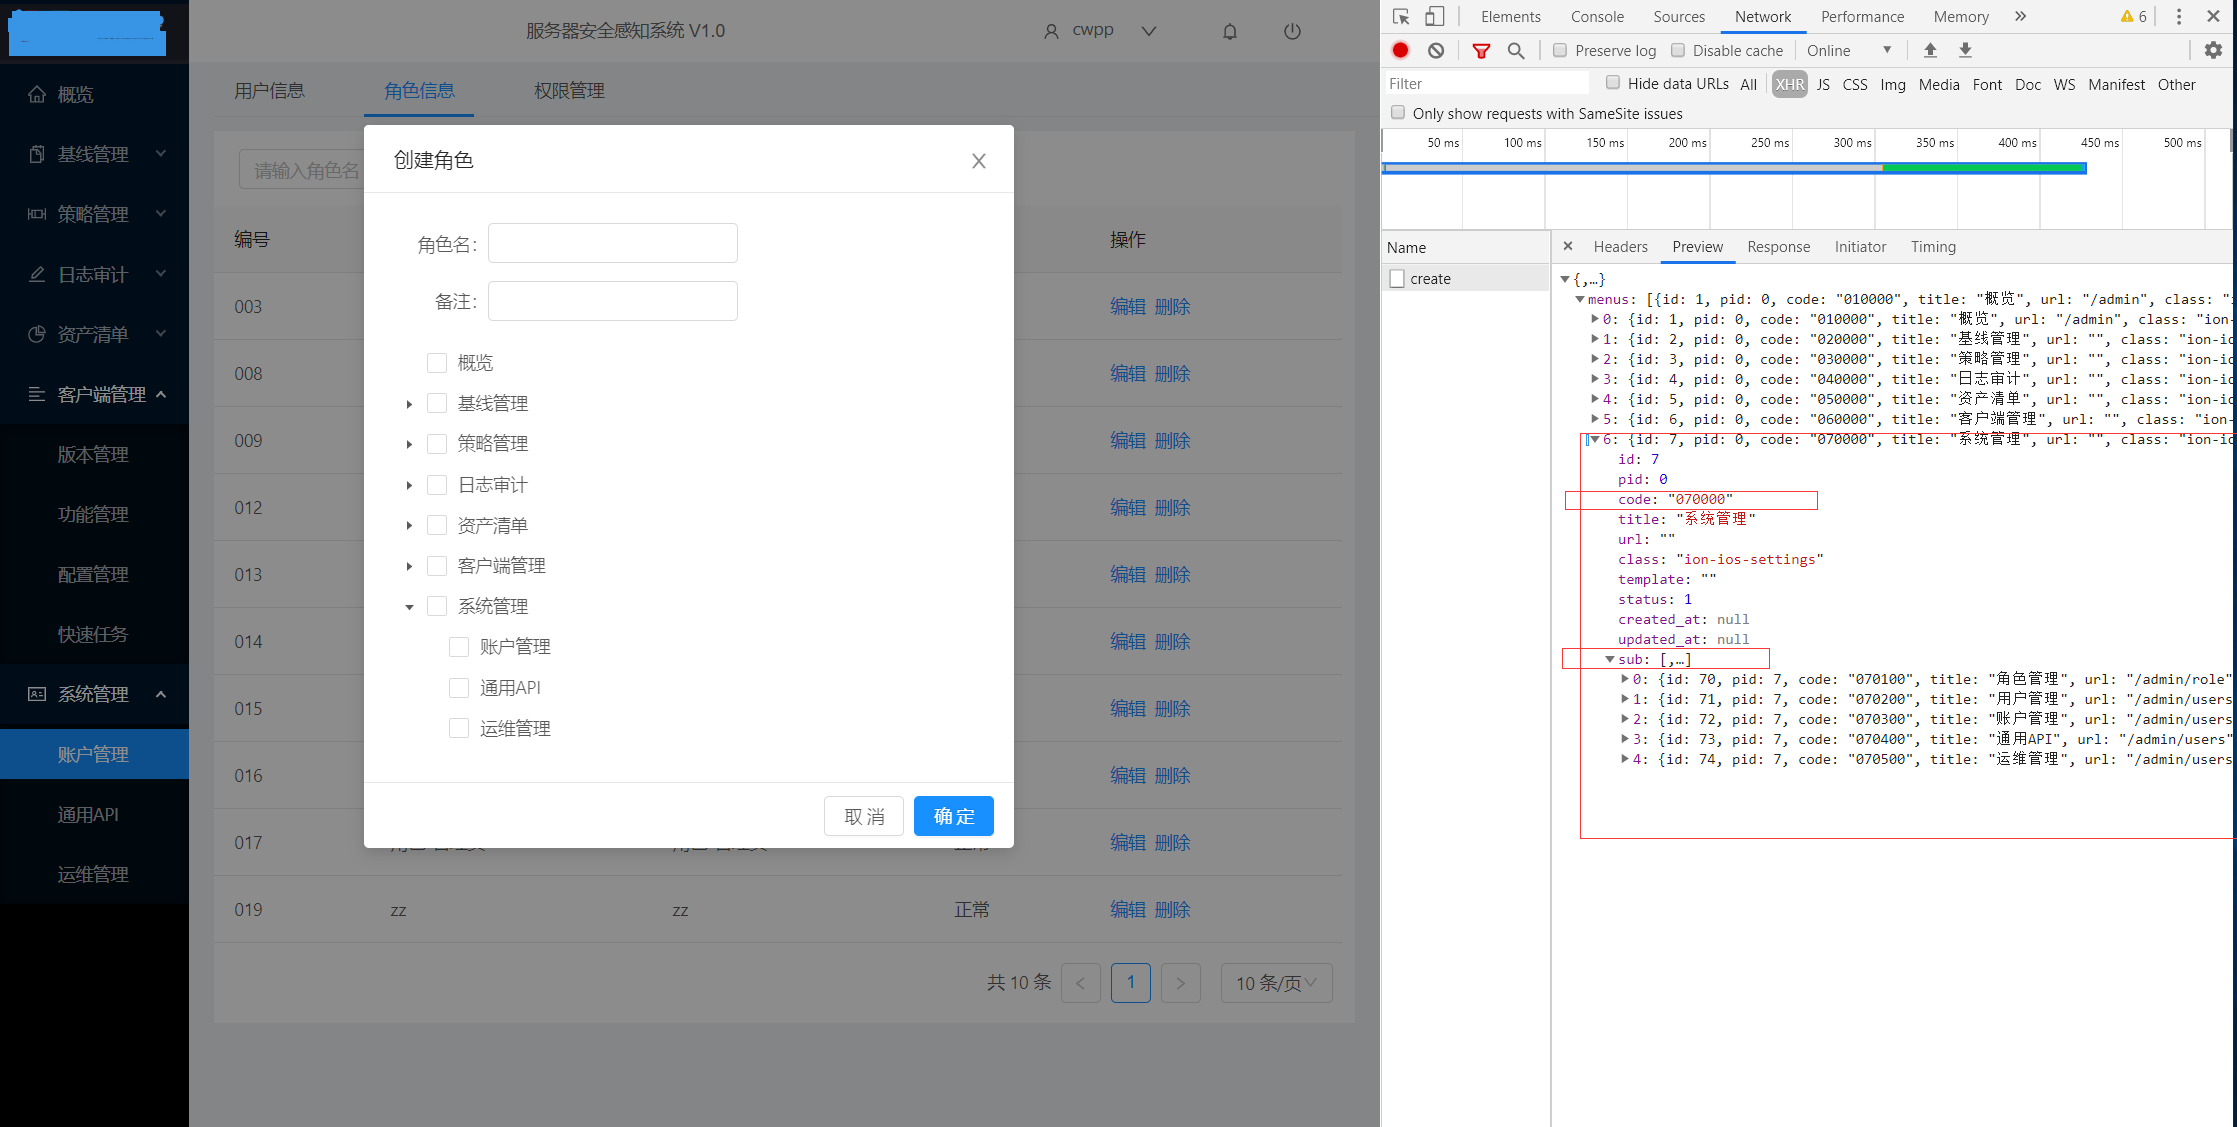Image resolution: width=2237 pixels, height=1127 pixels.
Task: Click the clear network log icon
Action: click(1436, 50)
